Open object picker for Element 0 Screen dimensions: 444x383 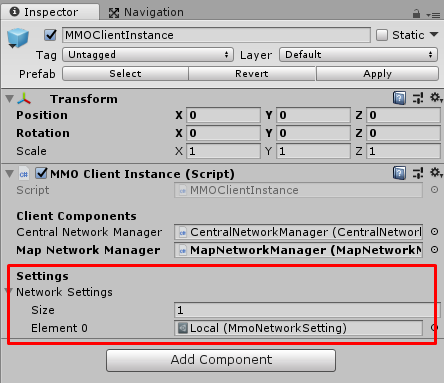coord(434,328)
